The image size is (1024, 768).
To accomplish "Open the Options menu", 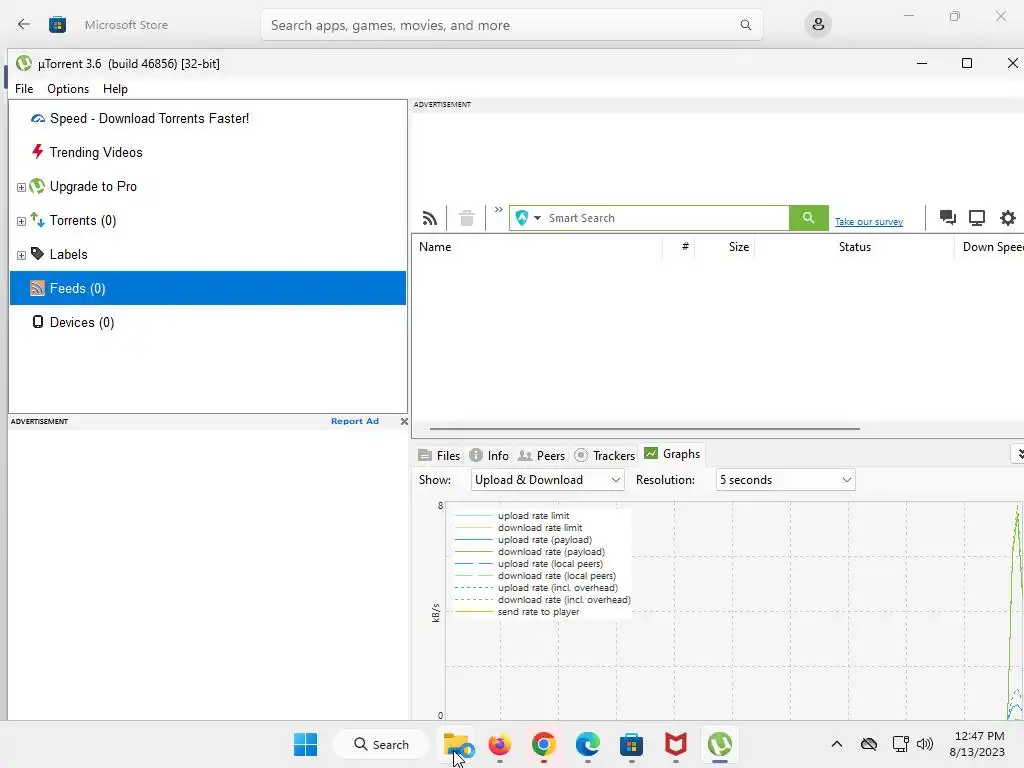I will 68,89.
